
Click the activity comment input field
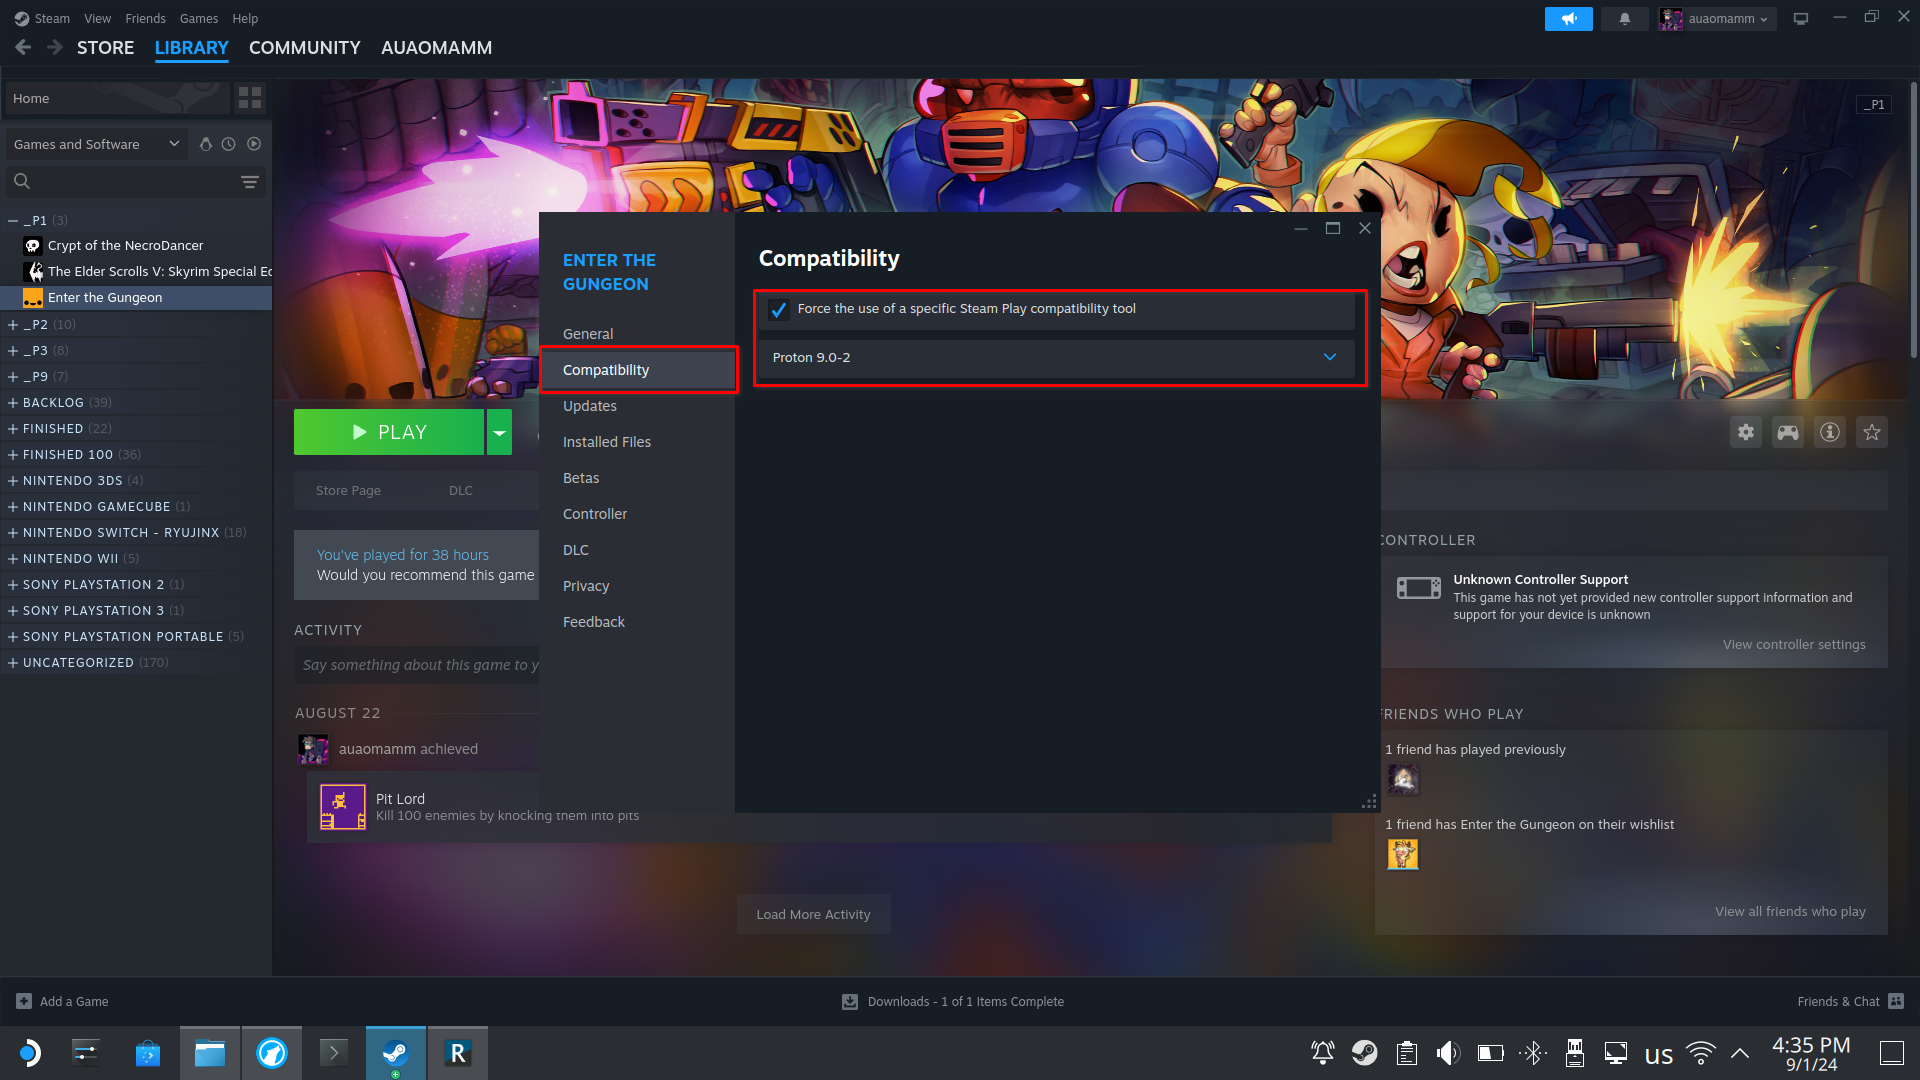[x=418, y=664]
